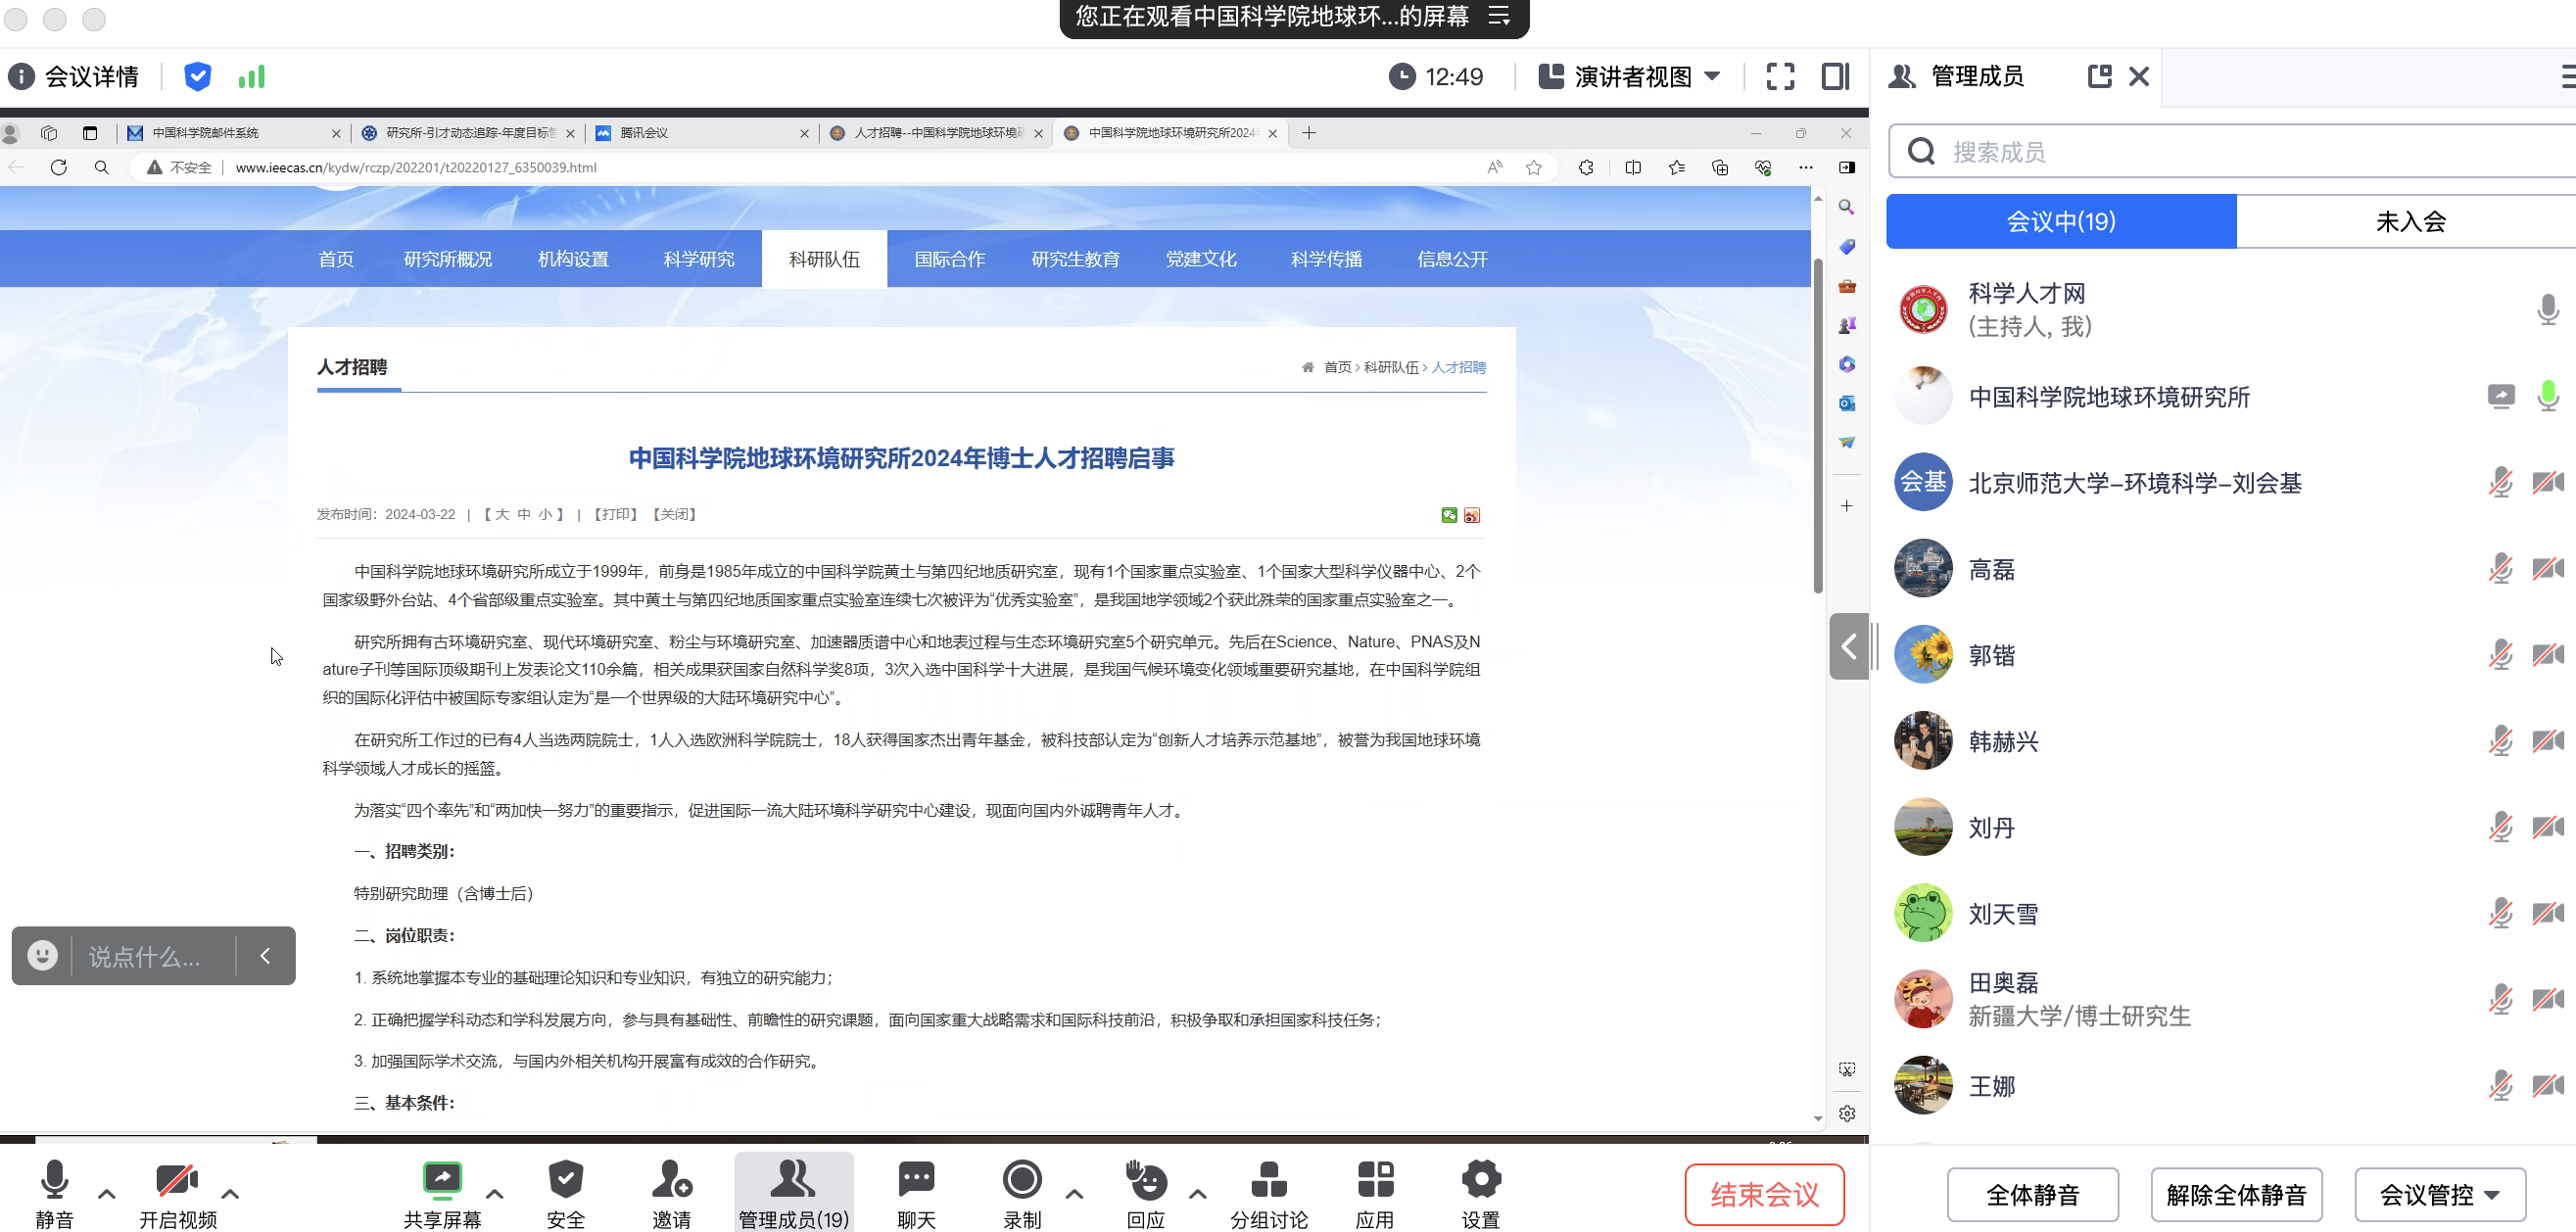Viewport: 2576px width, 1232px height.
Task: Open the 回应 reactions
Action: click(1146, 1194)
